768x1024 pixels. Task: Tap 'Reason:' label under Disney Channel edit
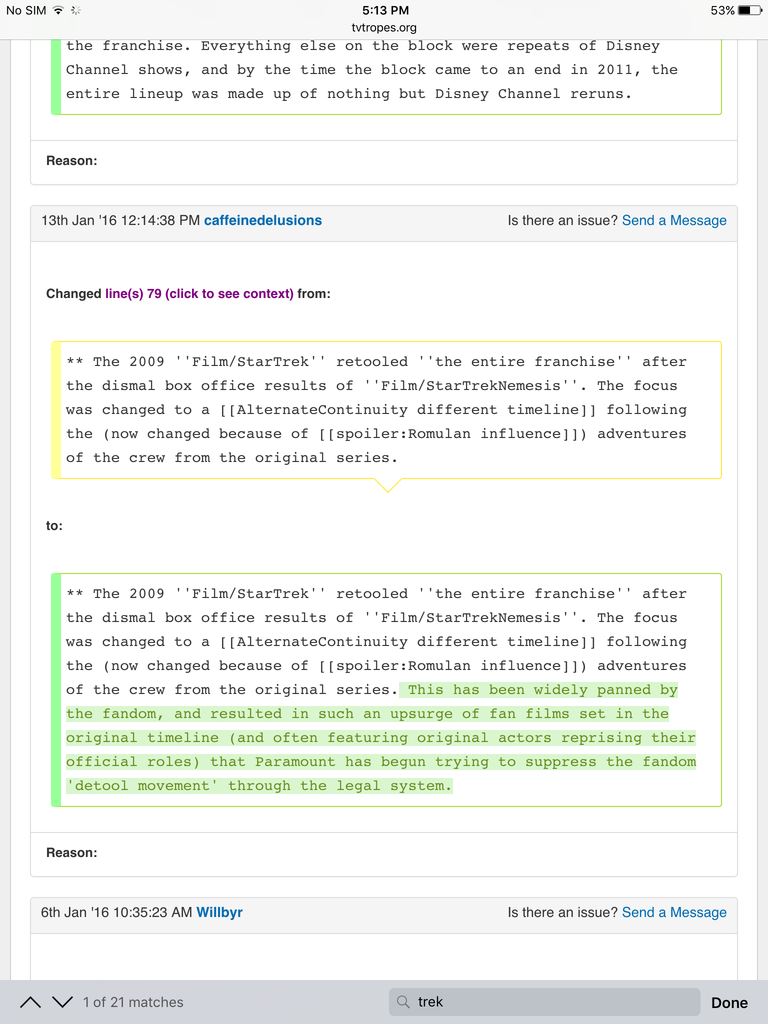(72, 161)
